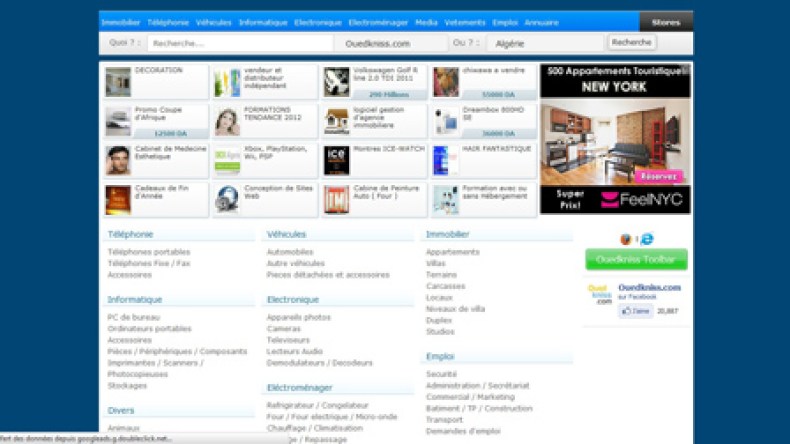Open the Immobilier menu in top bar
The width and height of the screenshot is (790, 444).
[121, 22]
